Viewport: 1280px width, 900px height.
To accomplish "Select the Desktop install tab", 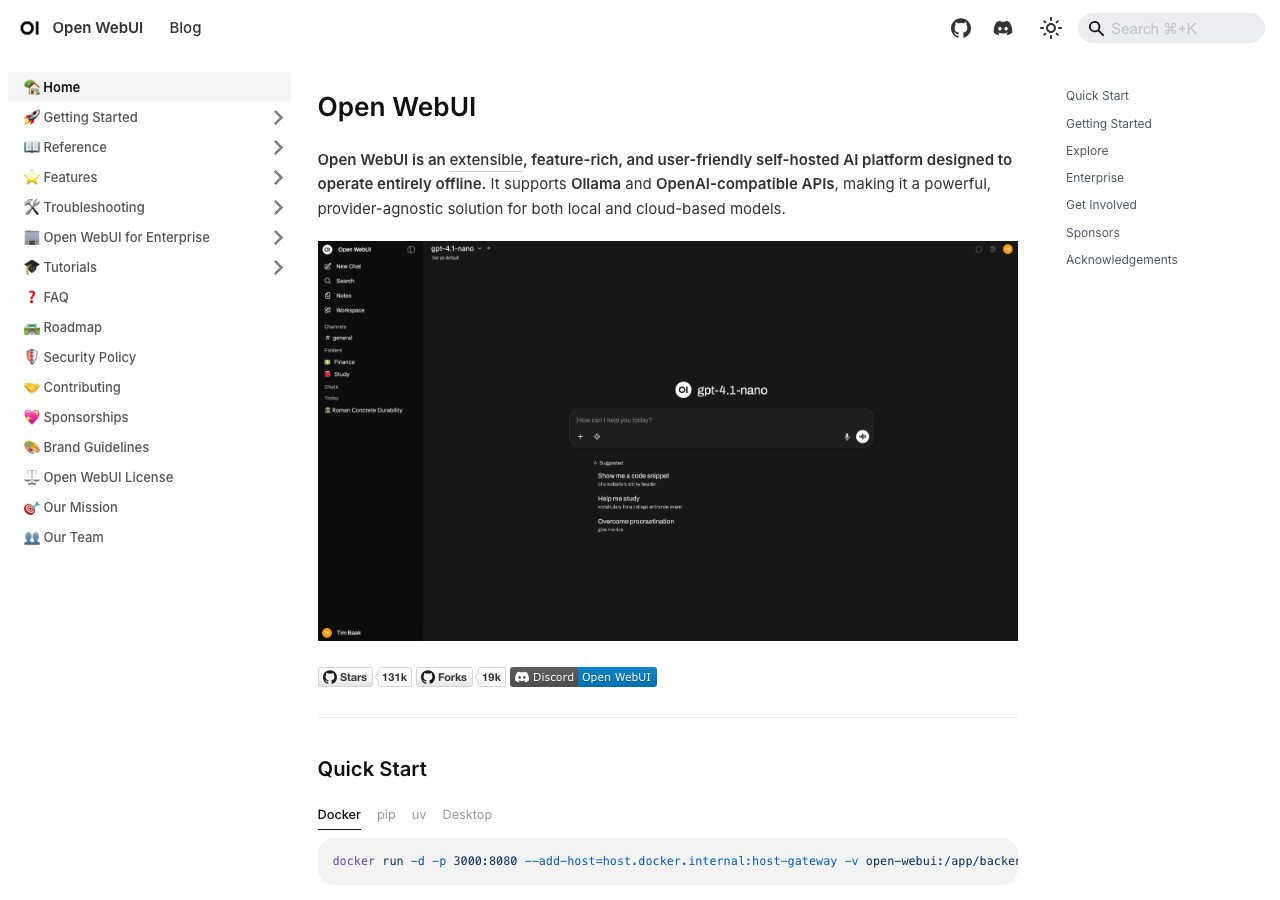I will pyautogui.click(x=467, y=814).
